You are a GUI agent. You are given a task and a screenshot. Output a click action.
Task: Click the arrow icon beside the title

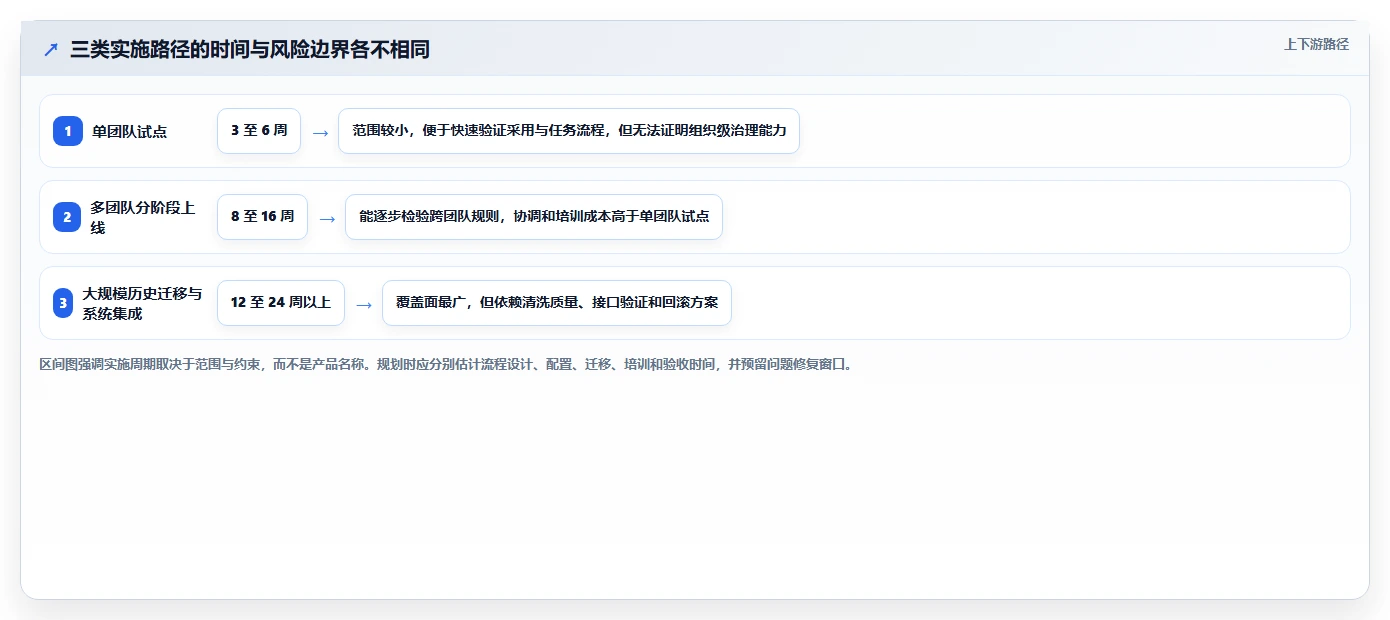51,49
